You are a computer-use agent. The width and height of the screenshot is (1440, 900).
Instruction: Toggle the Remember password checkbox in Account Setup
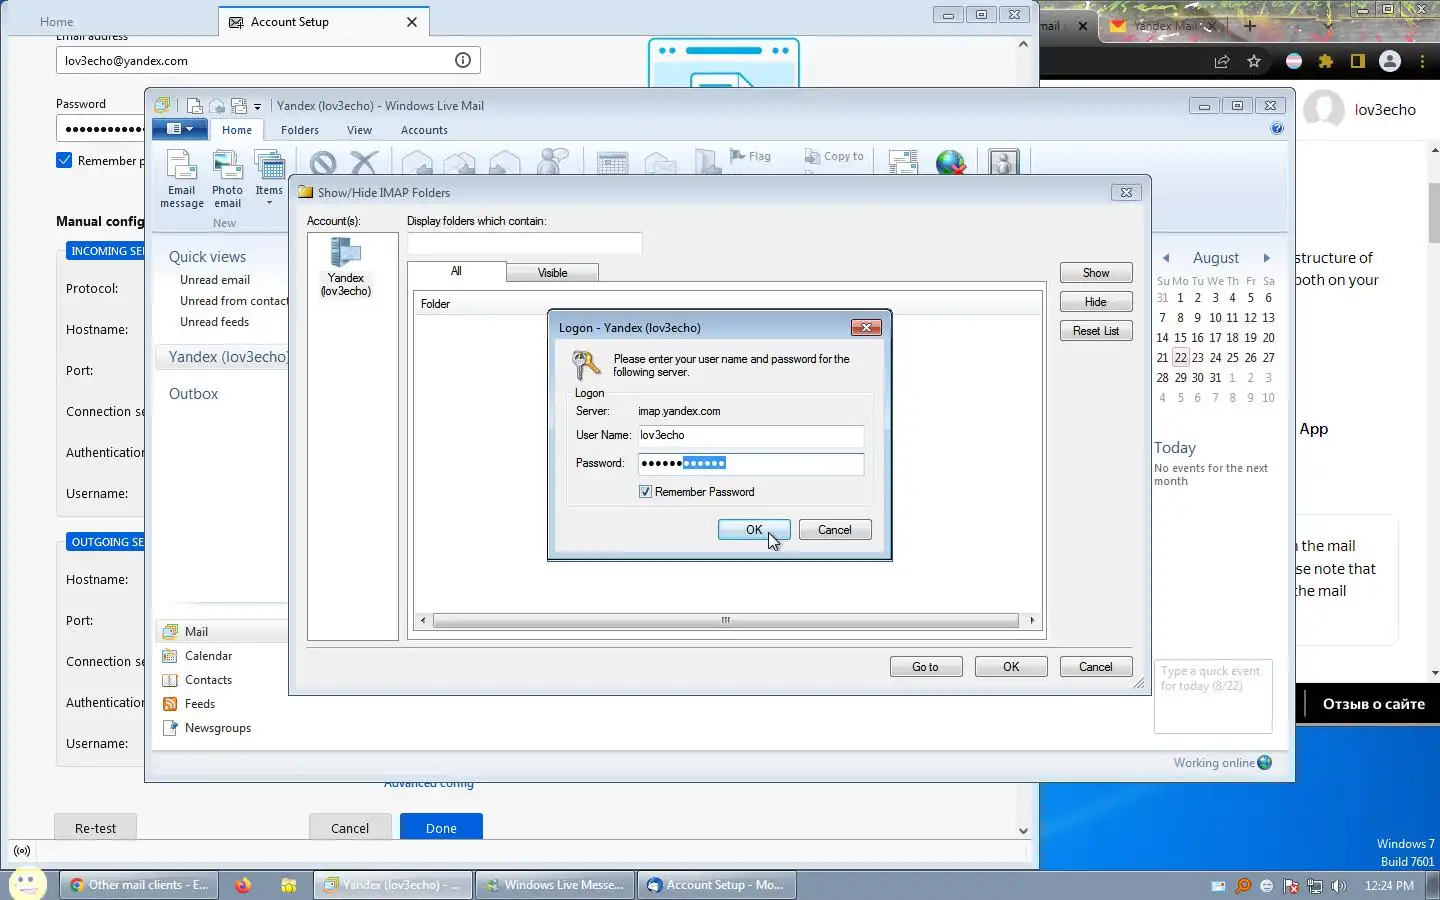tap(64, 160)
